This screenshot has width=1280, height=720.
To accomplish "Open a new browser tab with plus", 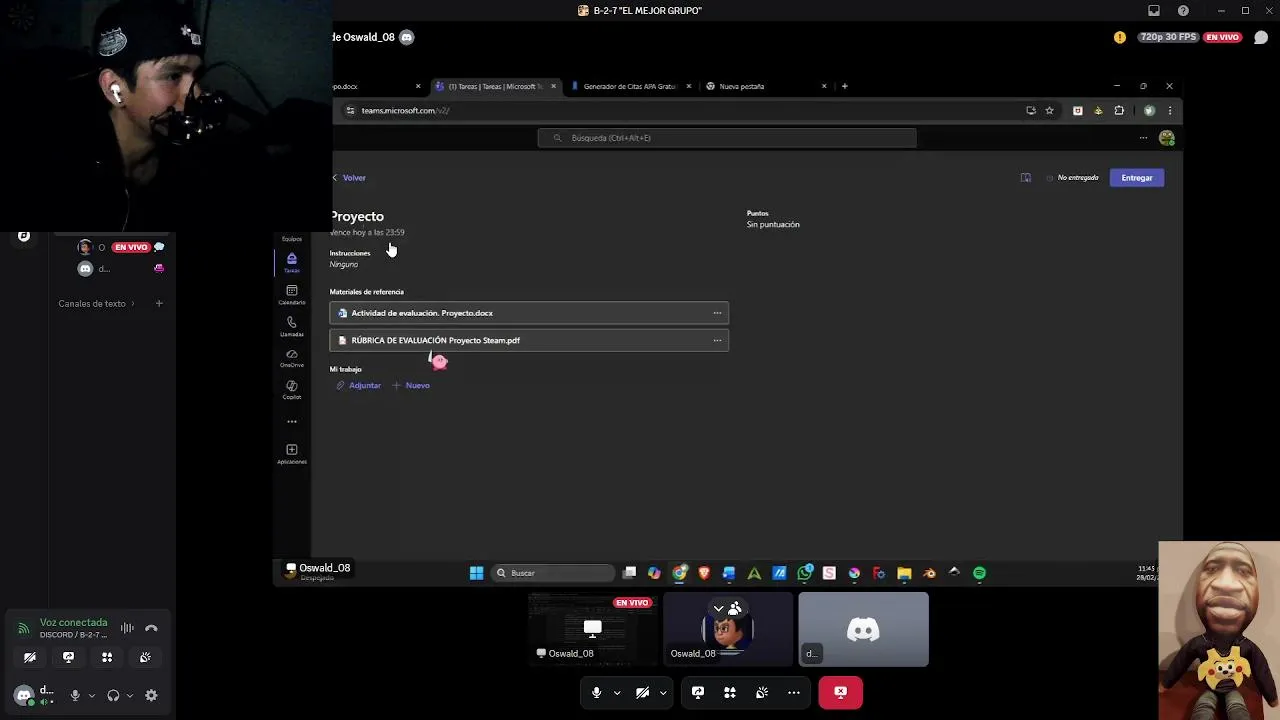I will pyautogui.click(x=844, y=86).
